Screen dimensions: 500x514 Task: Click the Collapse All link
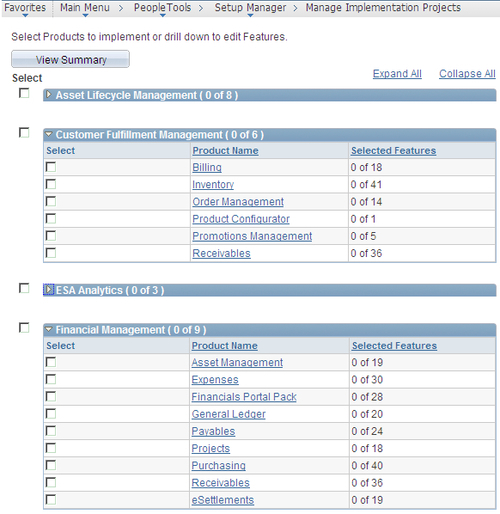[x=467, y=74]
